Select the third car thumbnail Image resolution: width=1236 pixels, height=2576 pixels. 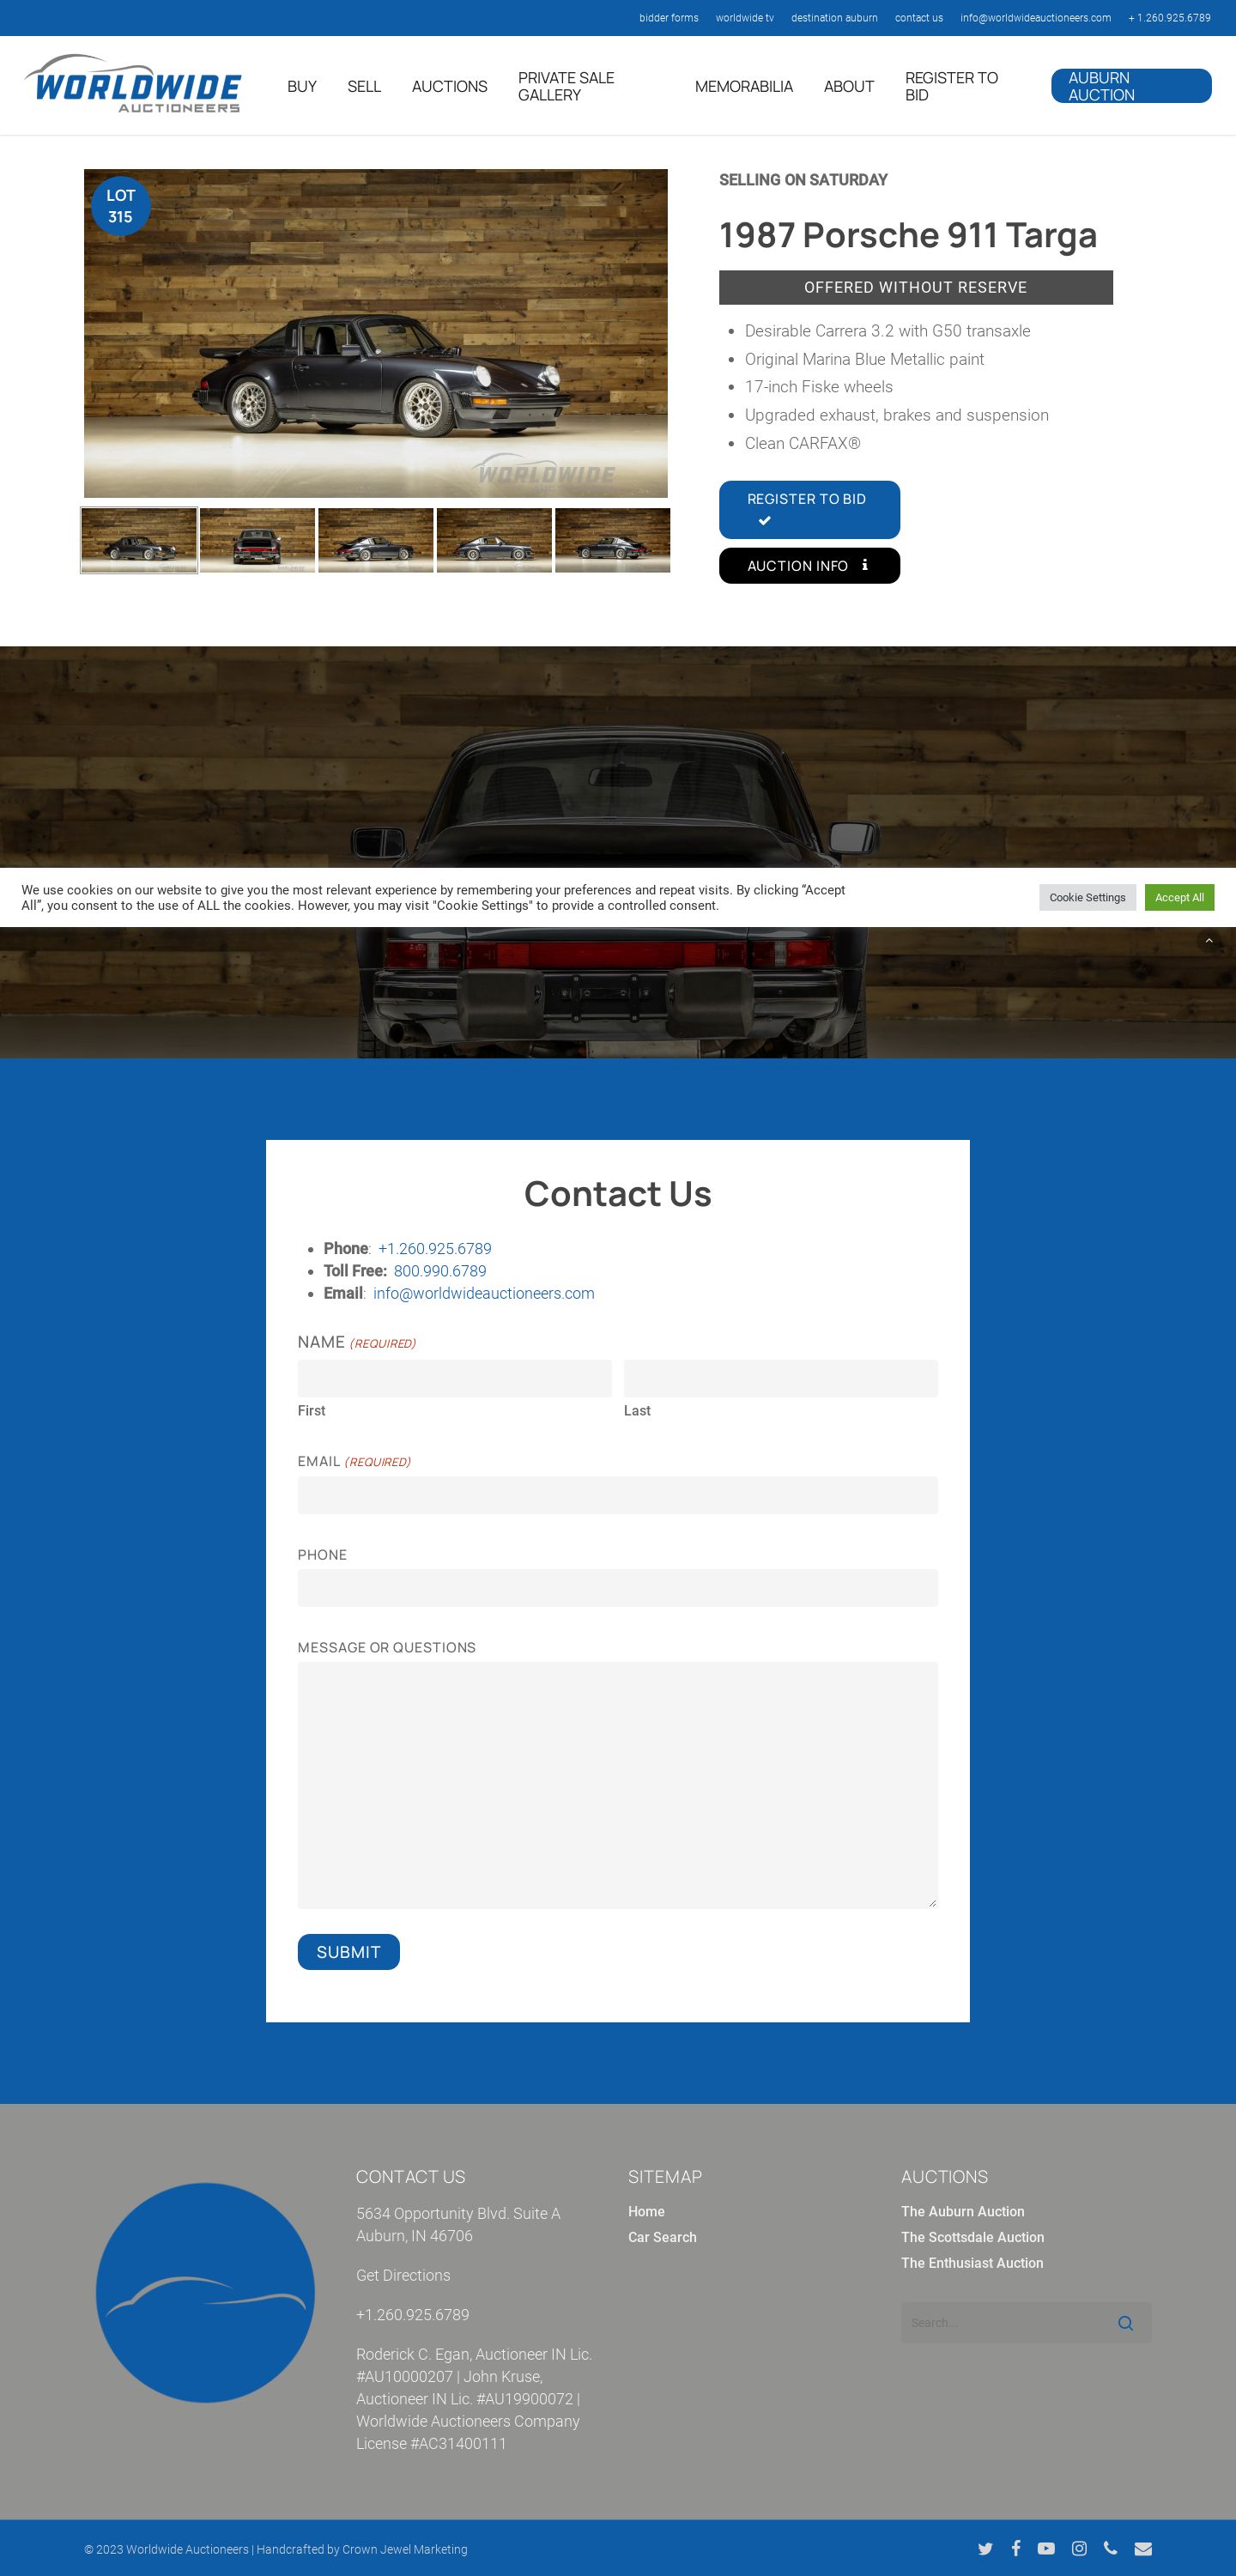pos(376,540)
